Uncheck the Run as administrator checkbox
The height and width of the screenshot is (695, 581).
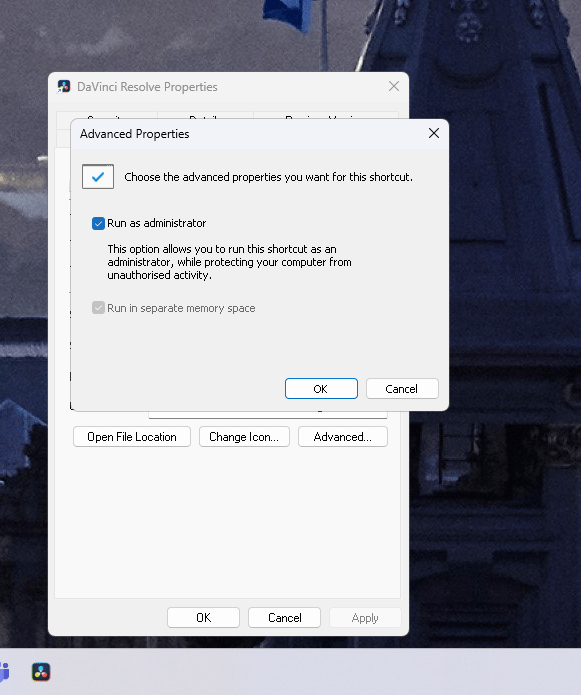tap(98, 223)
